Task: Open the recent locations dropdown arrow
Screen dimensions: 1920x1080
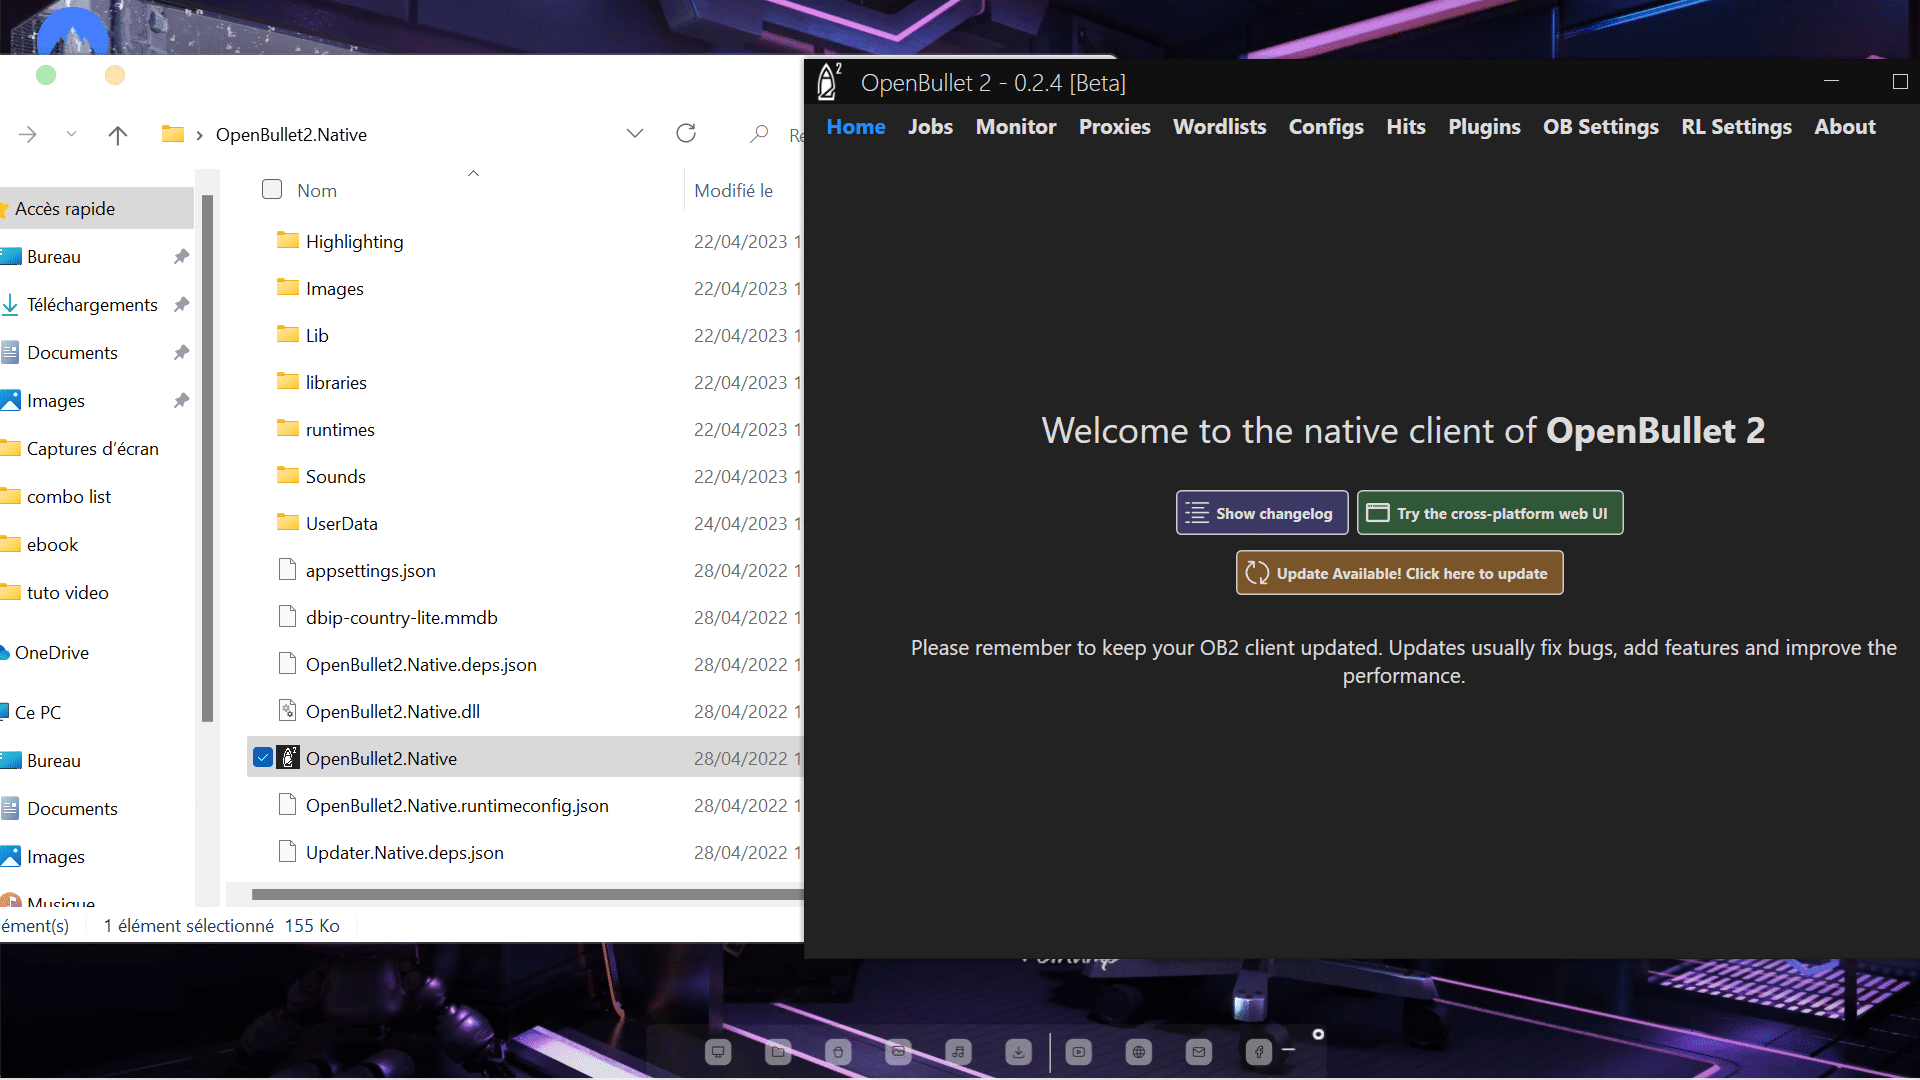Action: point(71,134)
